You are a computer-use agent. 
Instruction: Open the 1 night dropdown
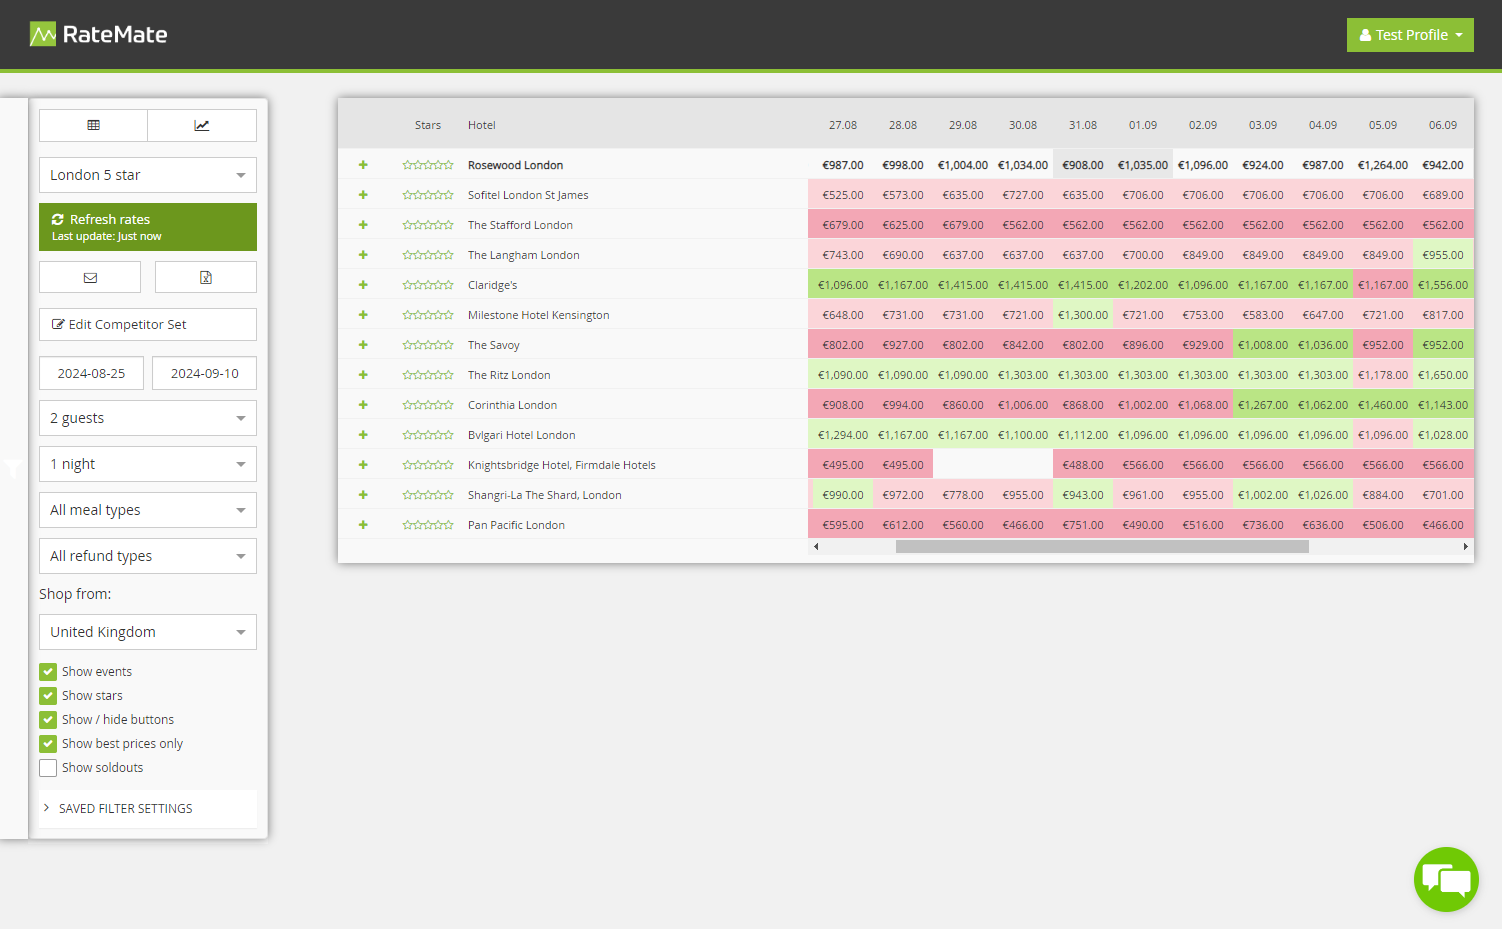click(148, 464)
